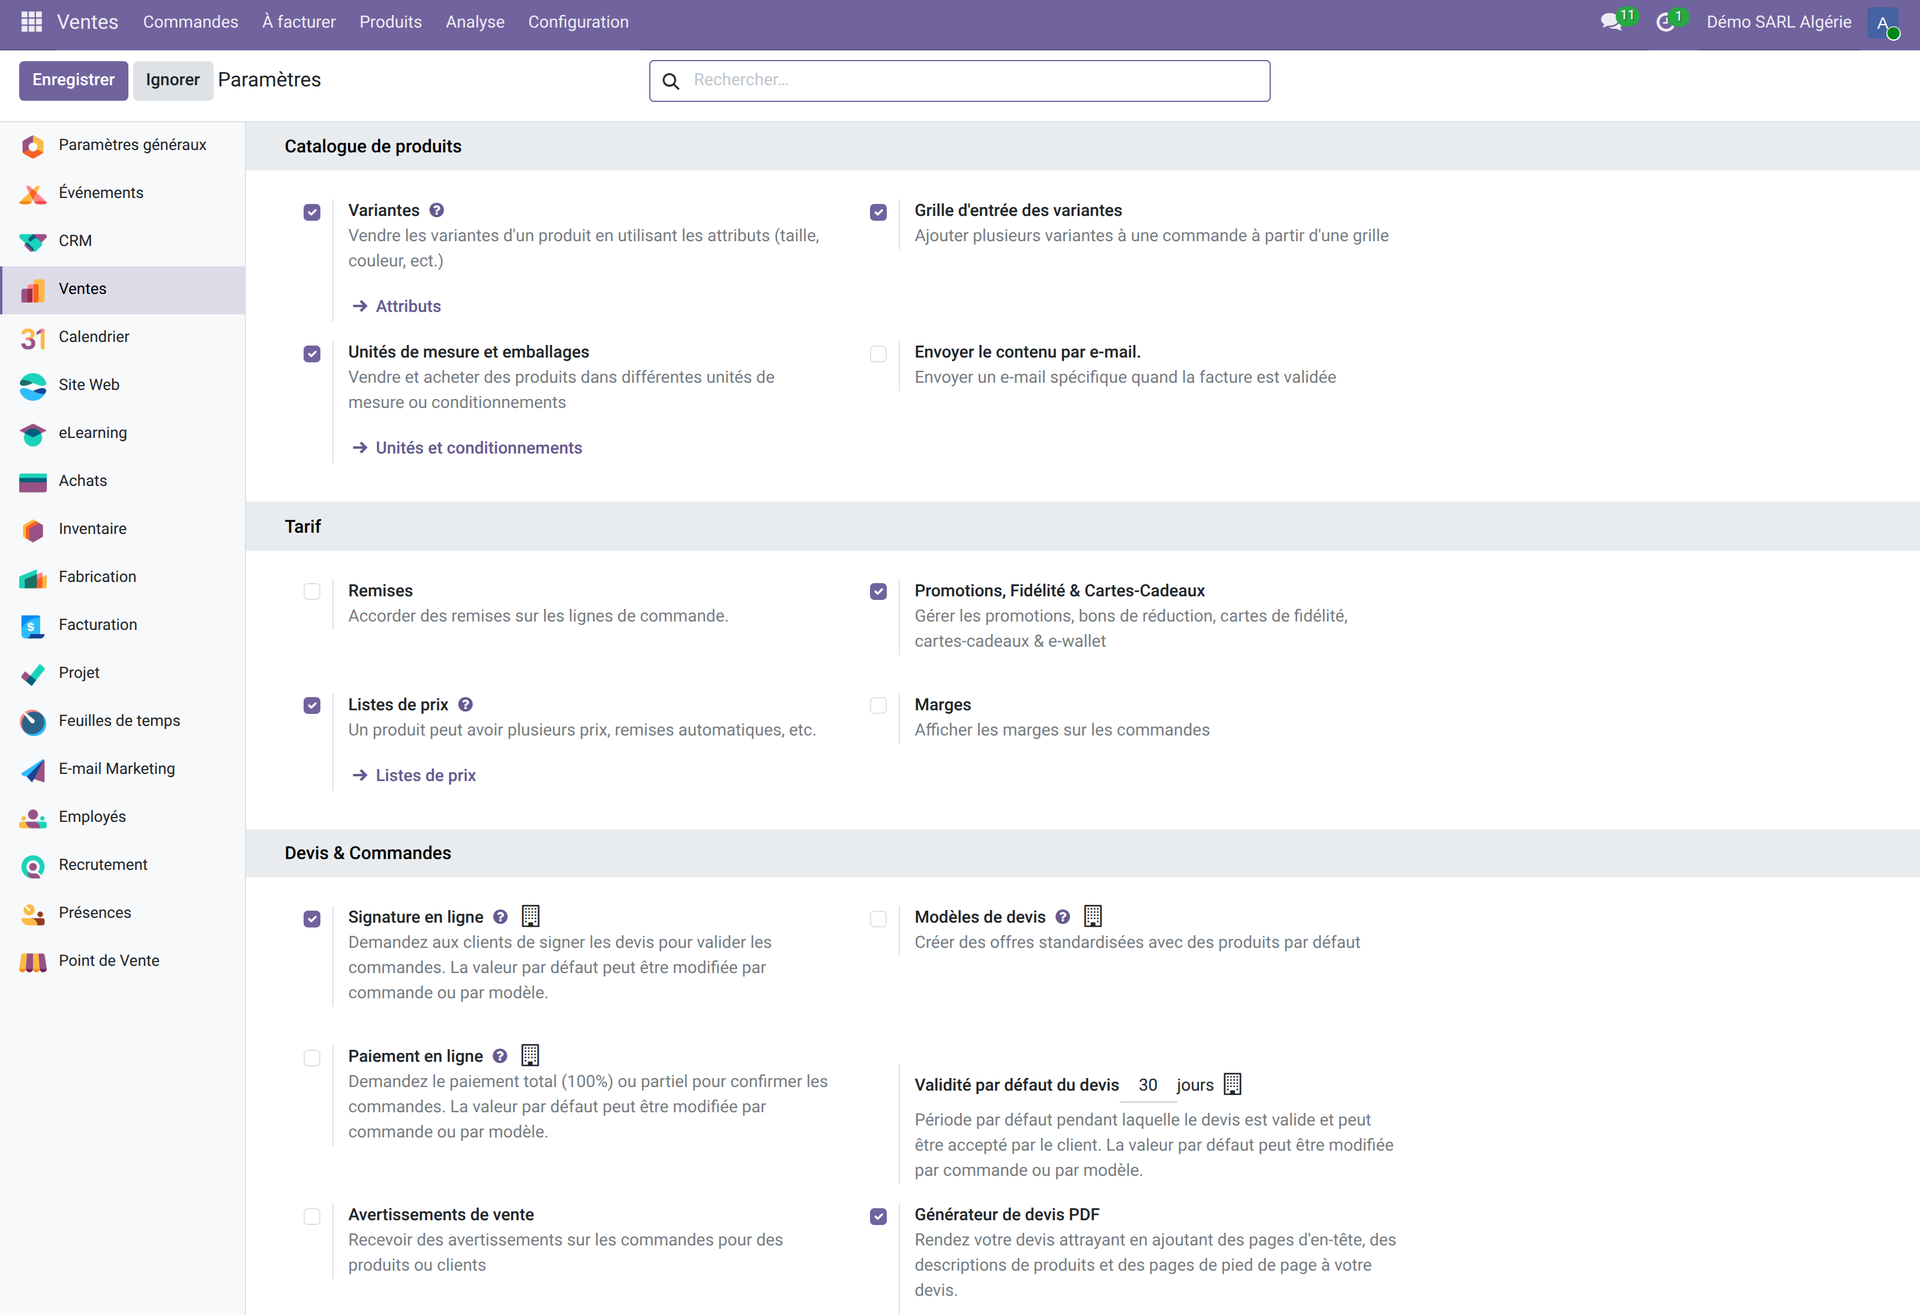Click the Présences sidebar icon

coord(33,914)
